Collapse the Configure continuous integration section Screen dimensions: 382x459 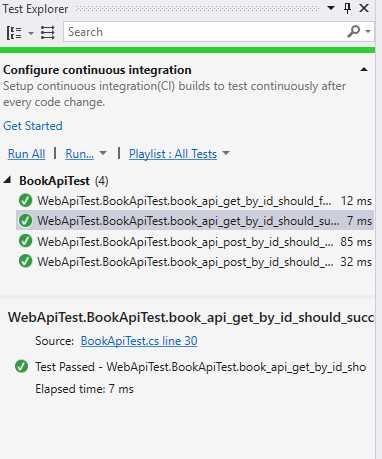click(x=364, y=70)
